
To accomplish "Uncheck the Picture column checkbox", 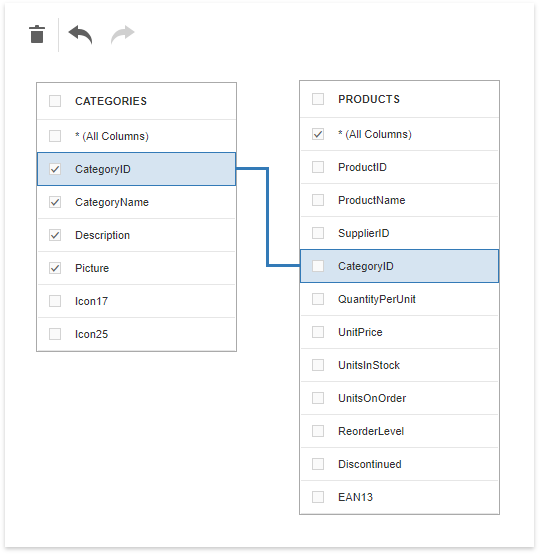I will (55, 268).
